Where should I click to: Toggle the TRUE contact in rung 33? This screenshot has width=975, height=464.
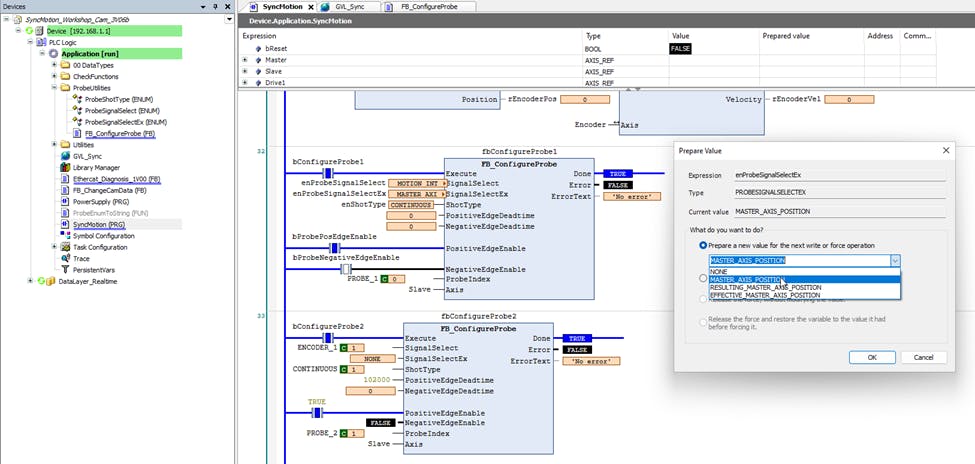point(317,411)
